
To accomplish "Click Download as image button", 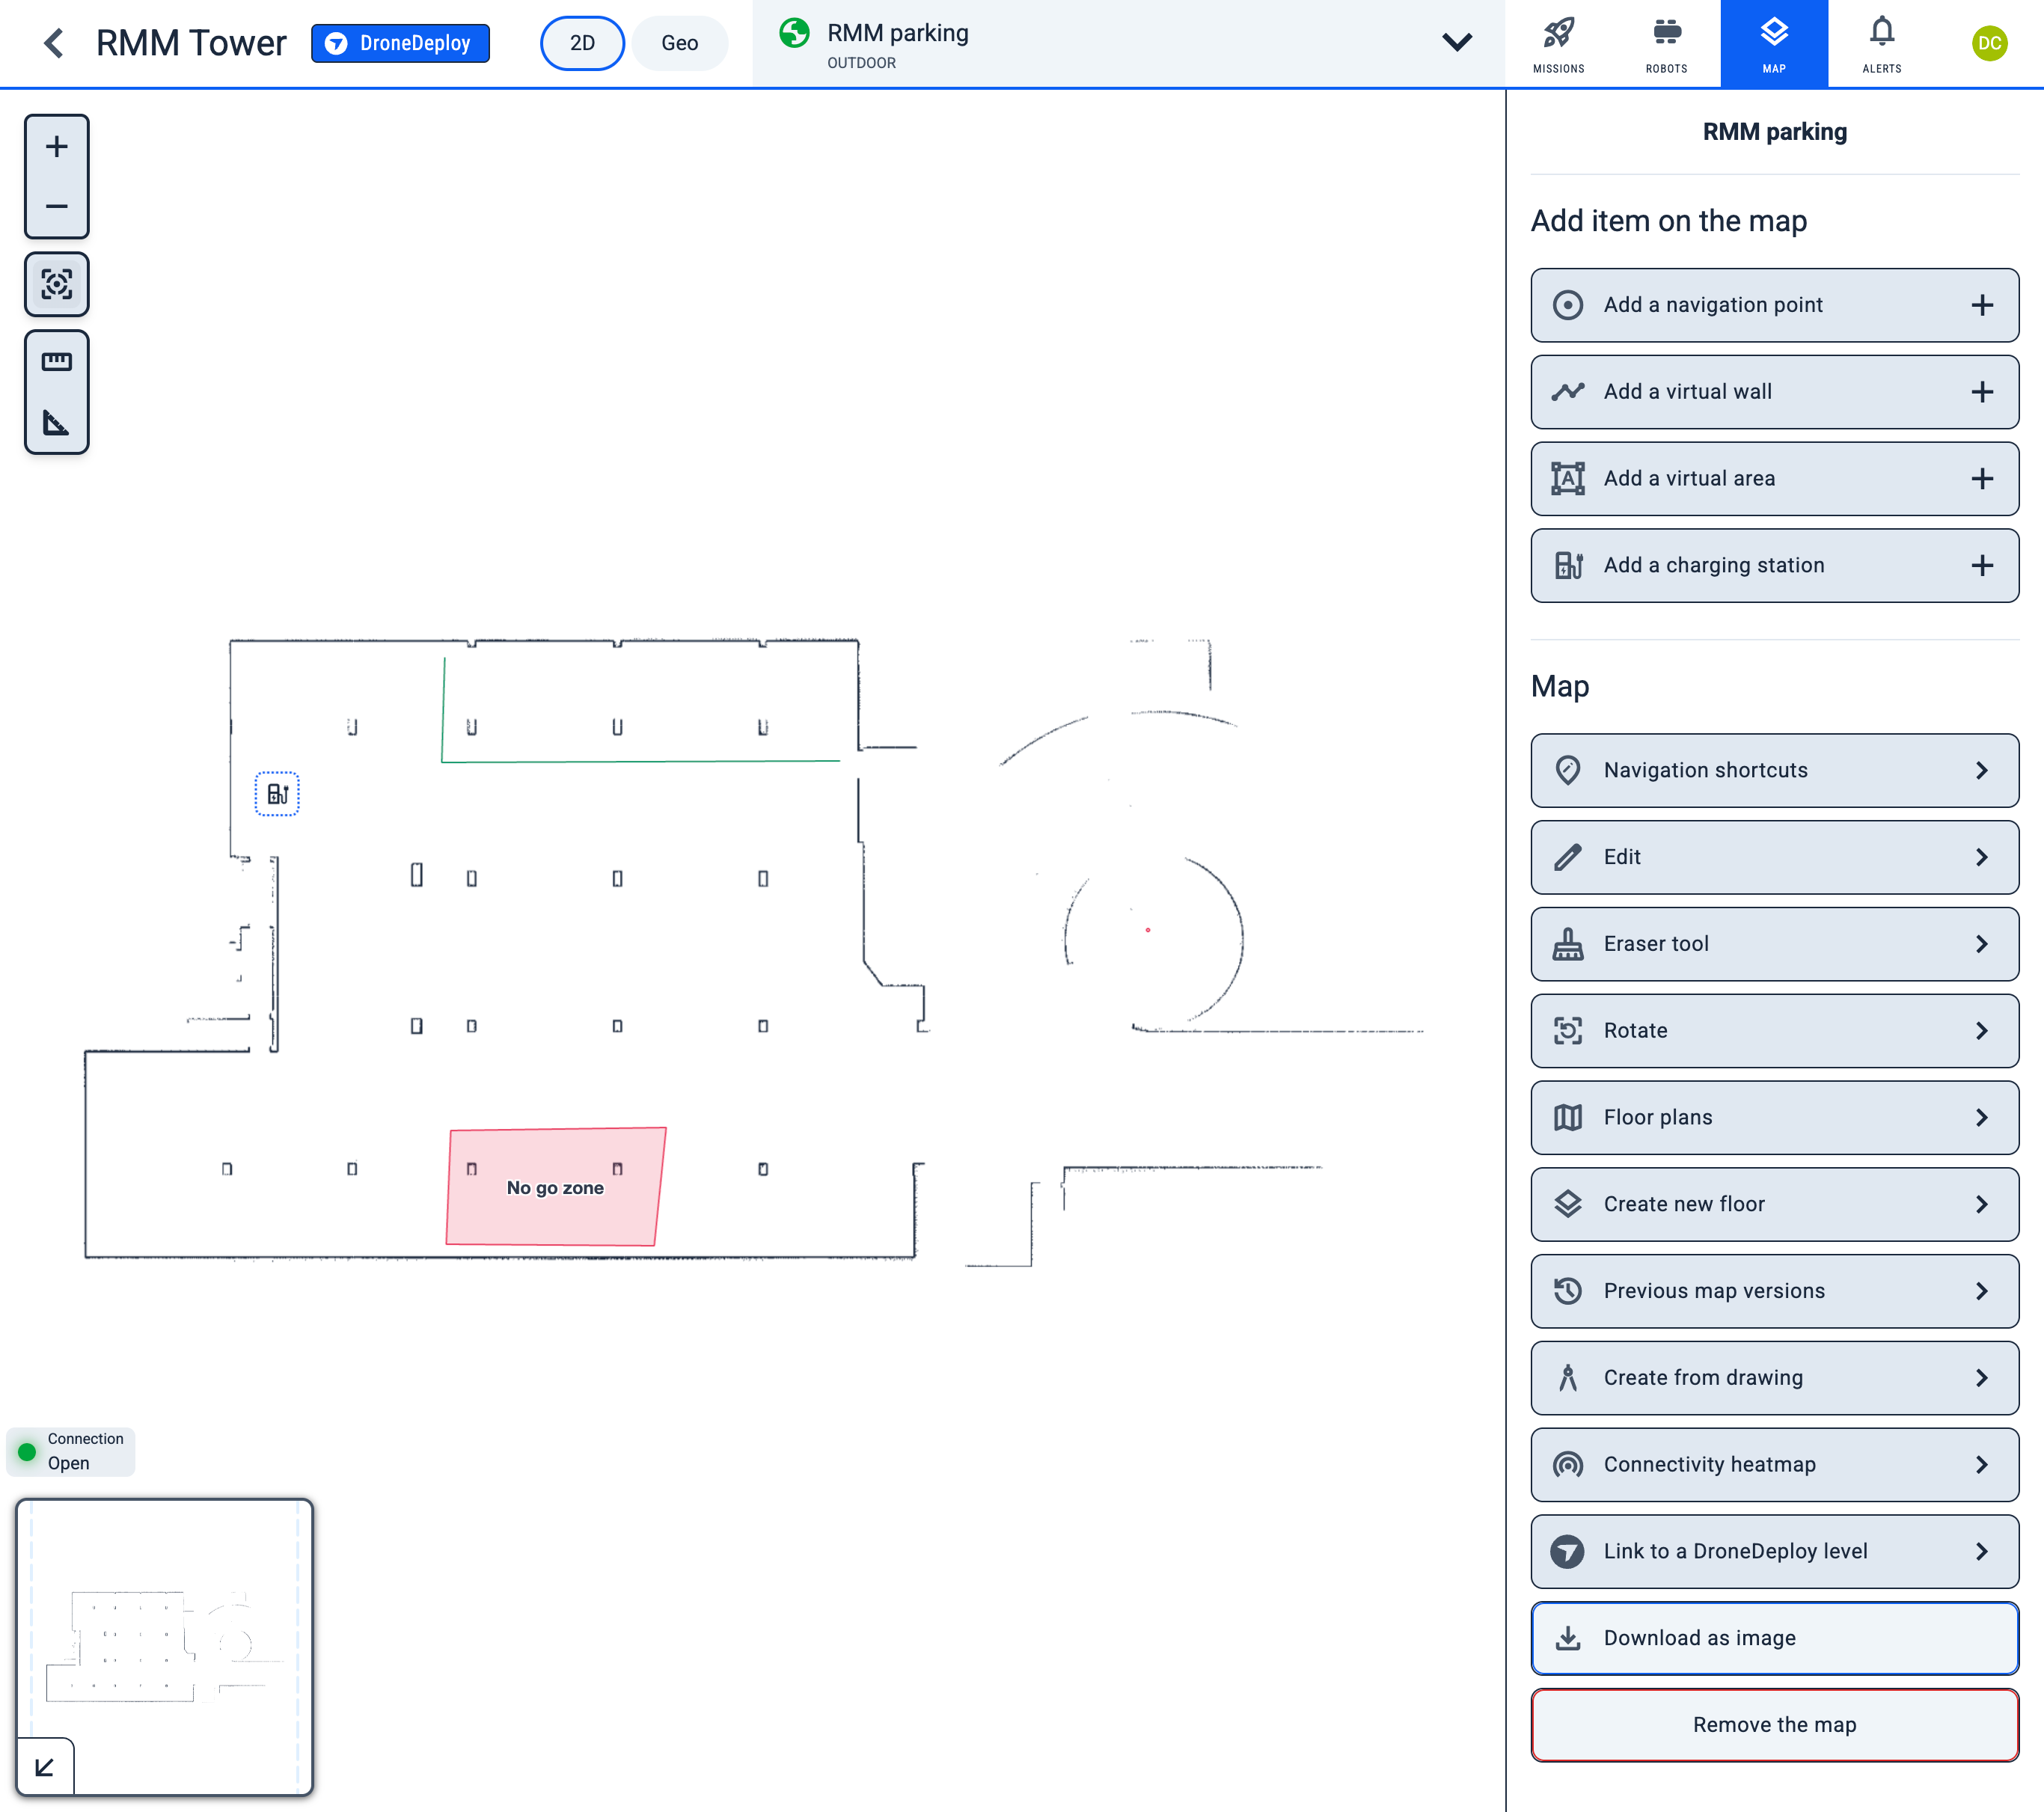I will click(1774, 1638).
